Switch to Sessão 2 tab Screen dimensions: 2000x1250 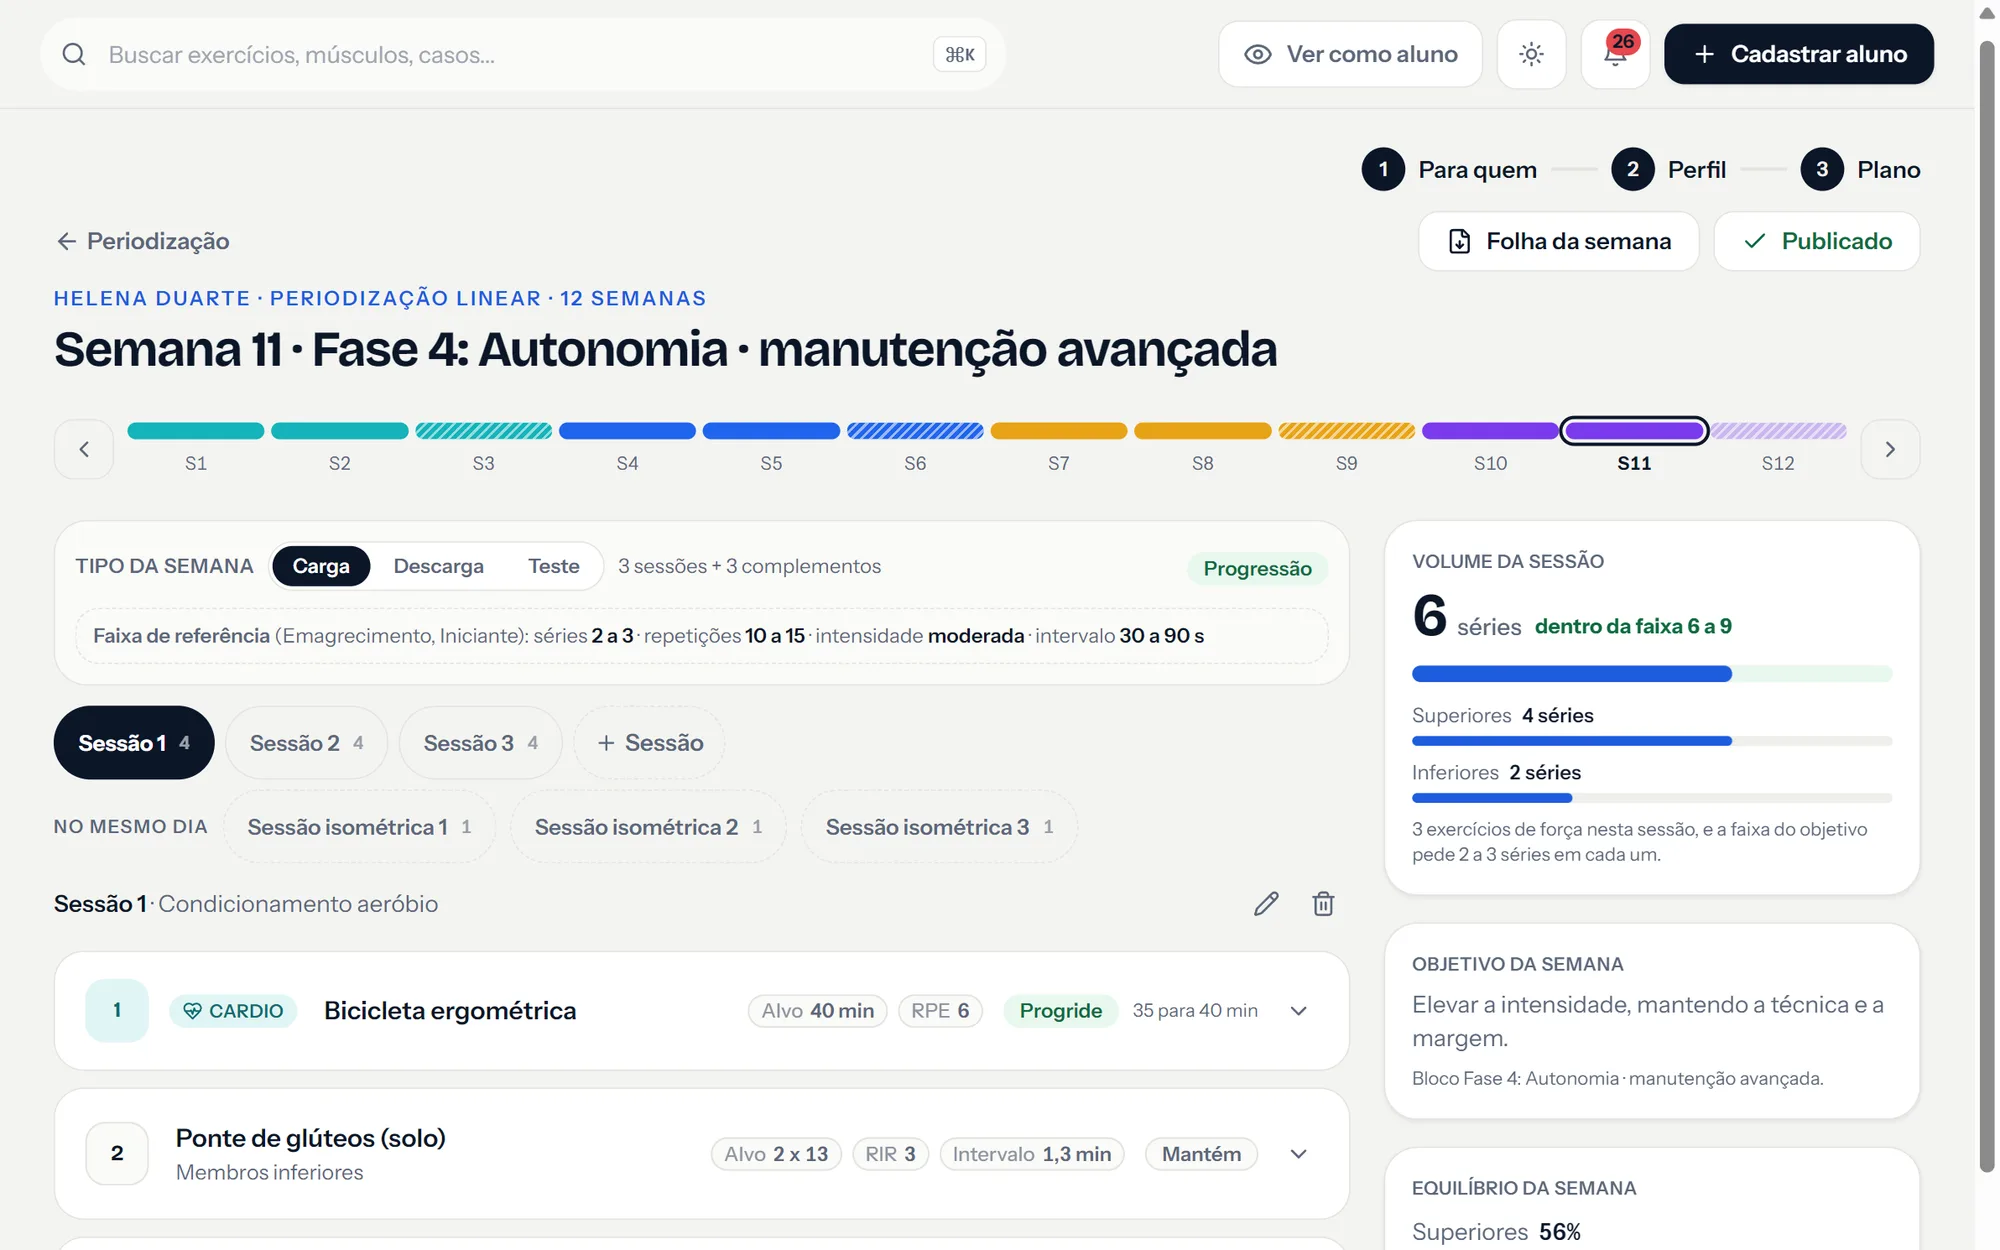(x=306, y=743)
